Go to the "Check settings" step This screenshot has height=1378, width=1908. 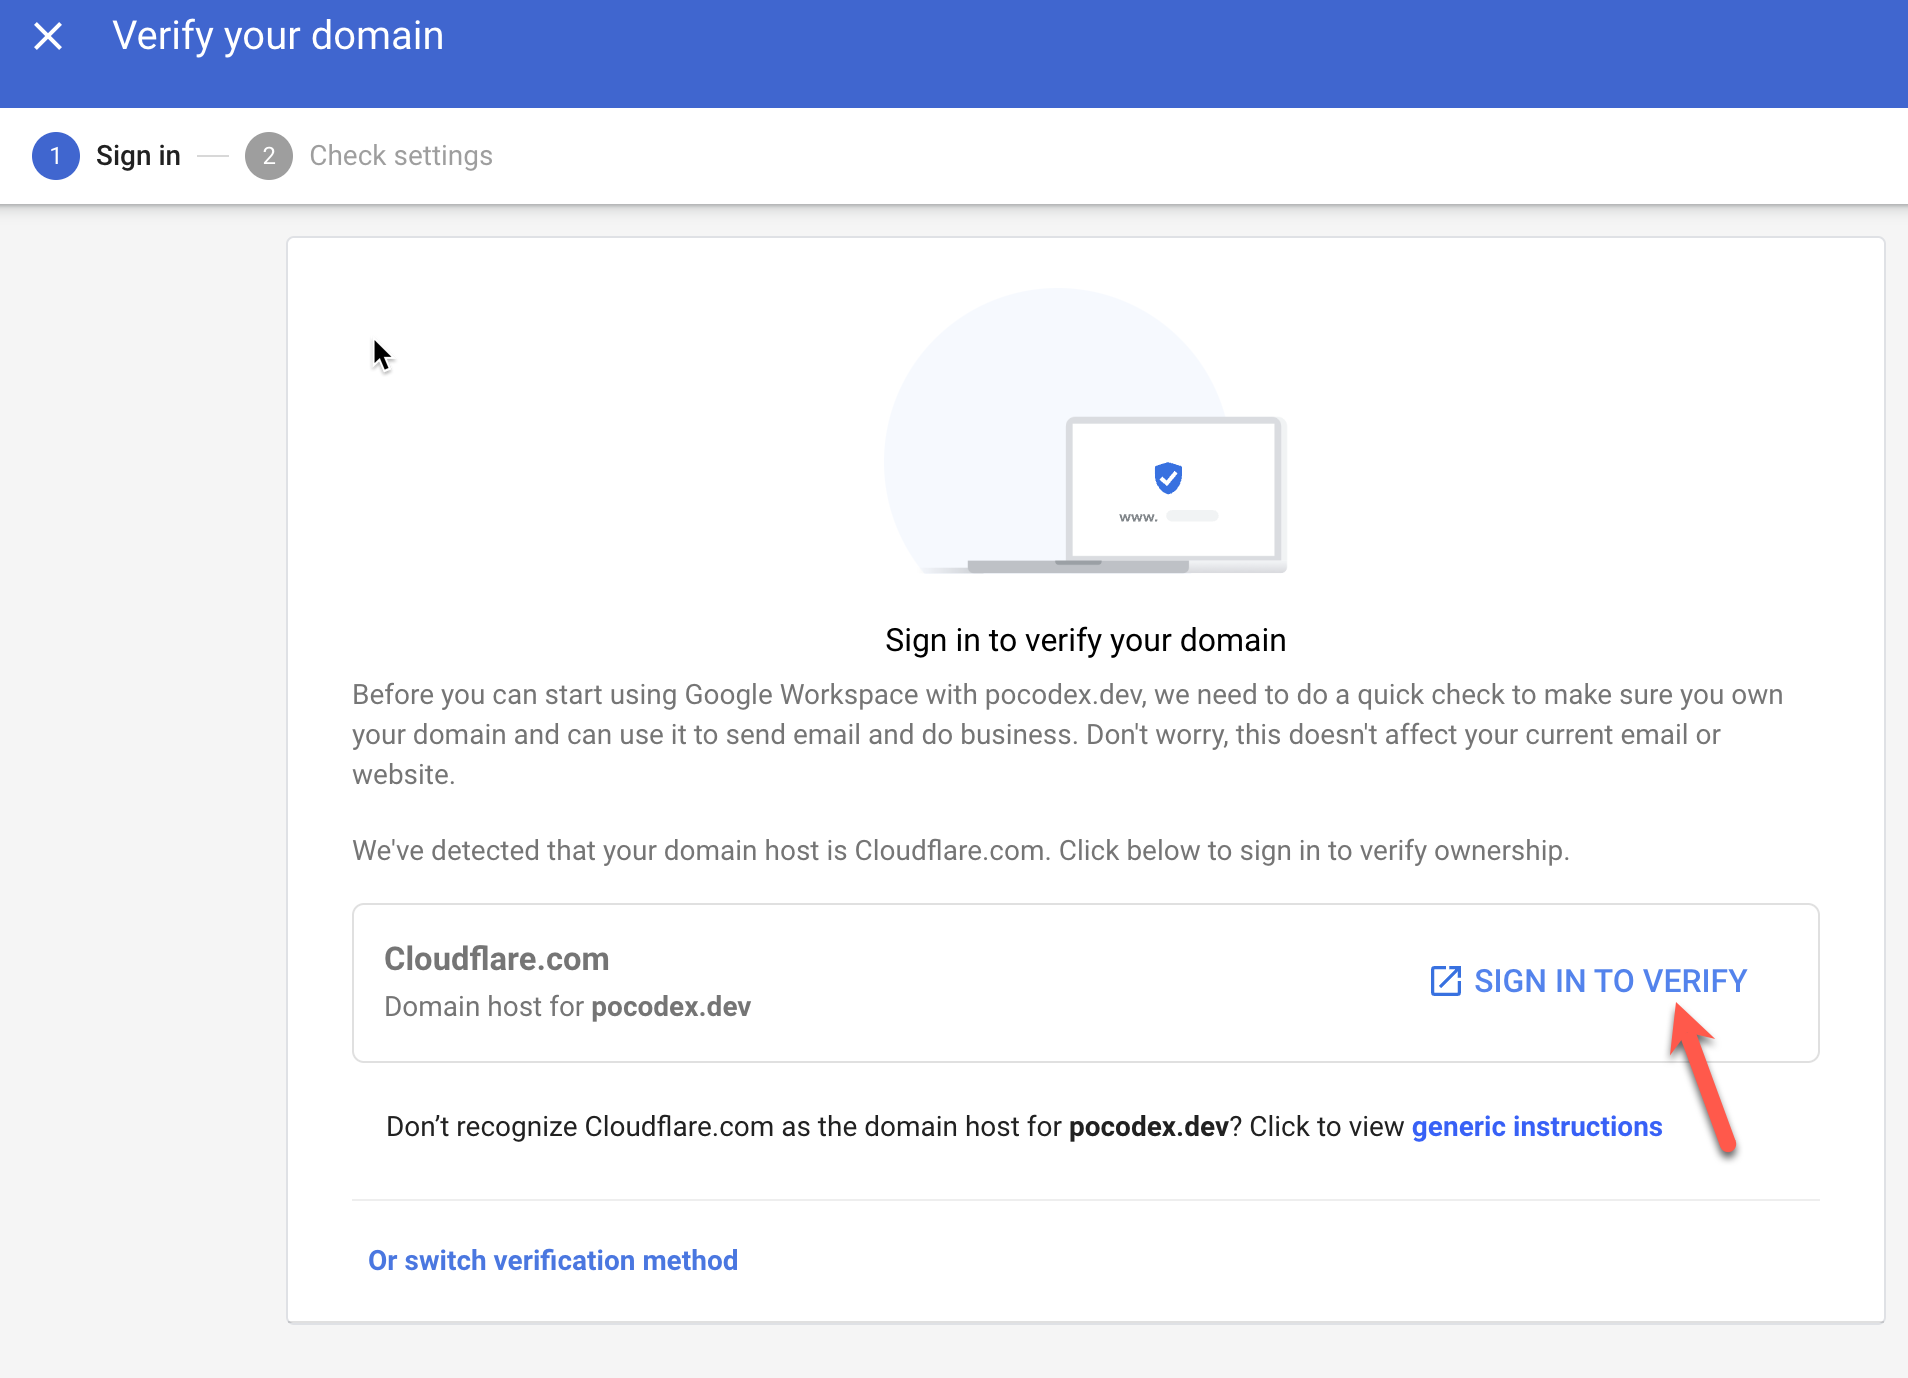(x=401, y=156)
